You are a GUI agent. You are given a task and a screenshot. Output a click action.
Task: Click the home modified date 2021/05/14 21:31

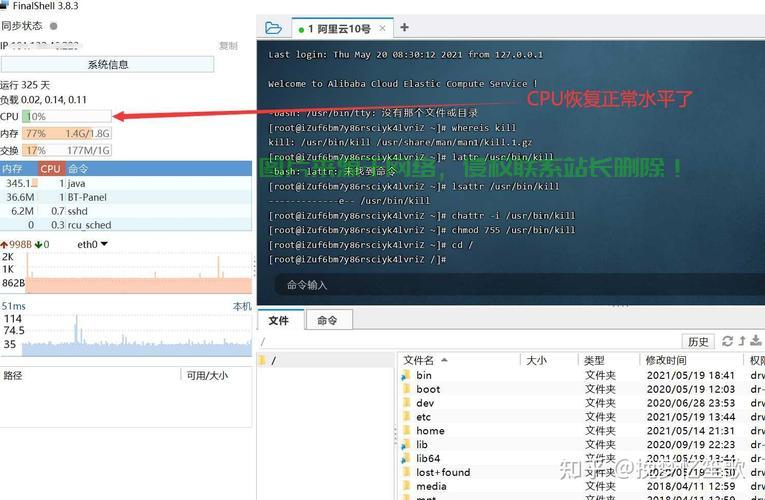[690, 431]
